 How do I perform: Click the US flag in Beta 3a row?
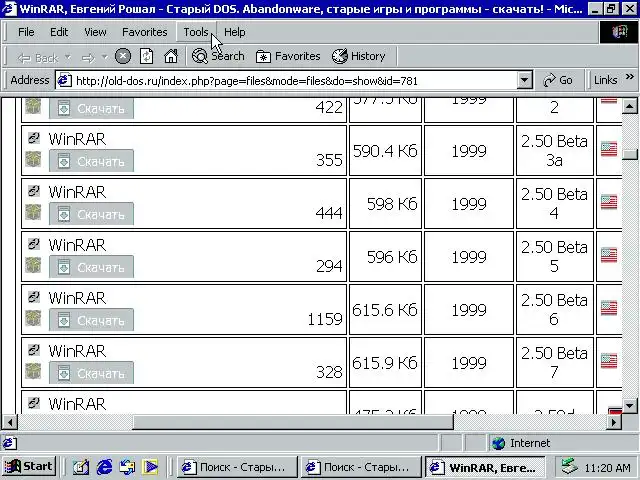pyautogui.click(x=609, y=149)
